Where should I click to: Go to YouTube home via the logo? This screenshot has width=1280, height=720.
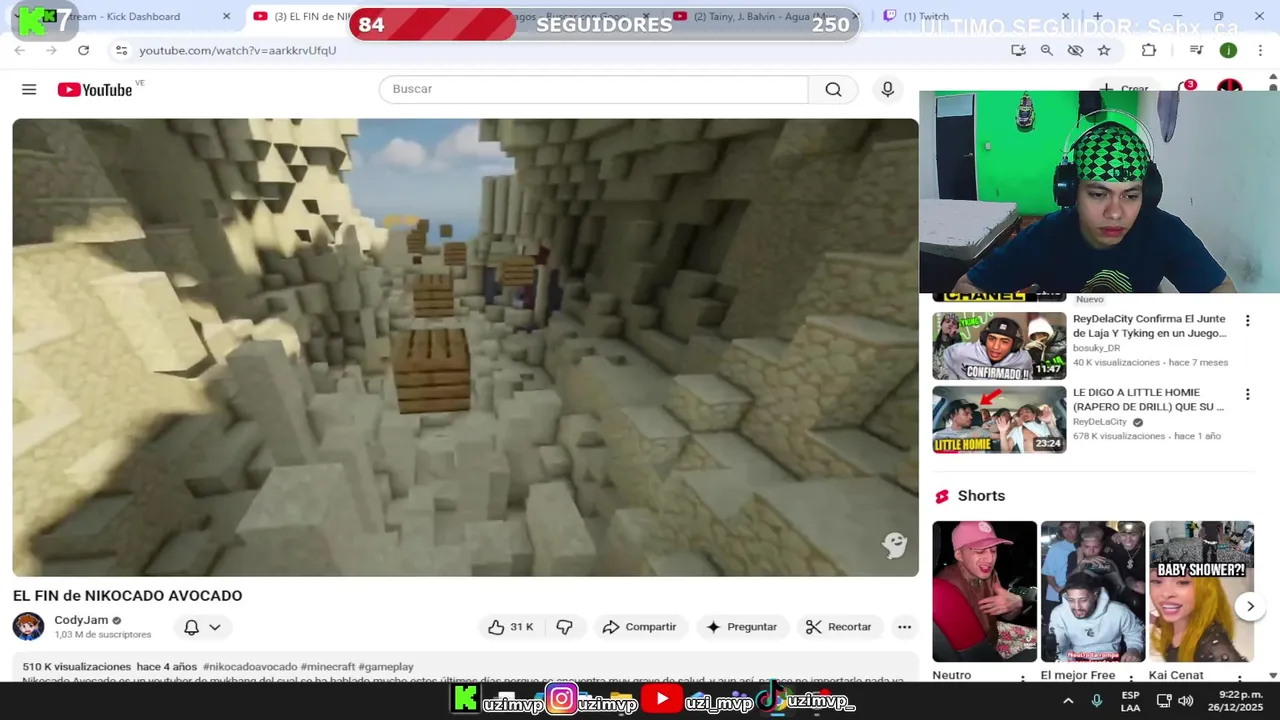(94, 90)
